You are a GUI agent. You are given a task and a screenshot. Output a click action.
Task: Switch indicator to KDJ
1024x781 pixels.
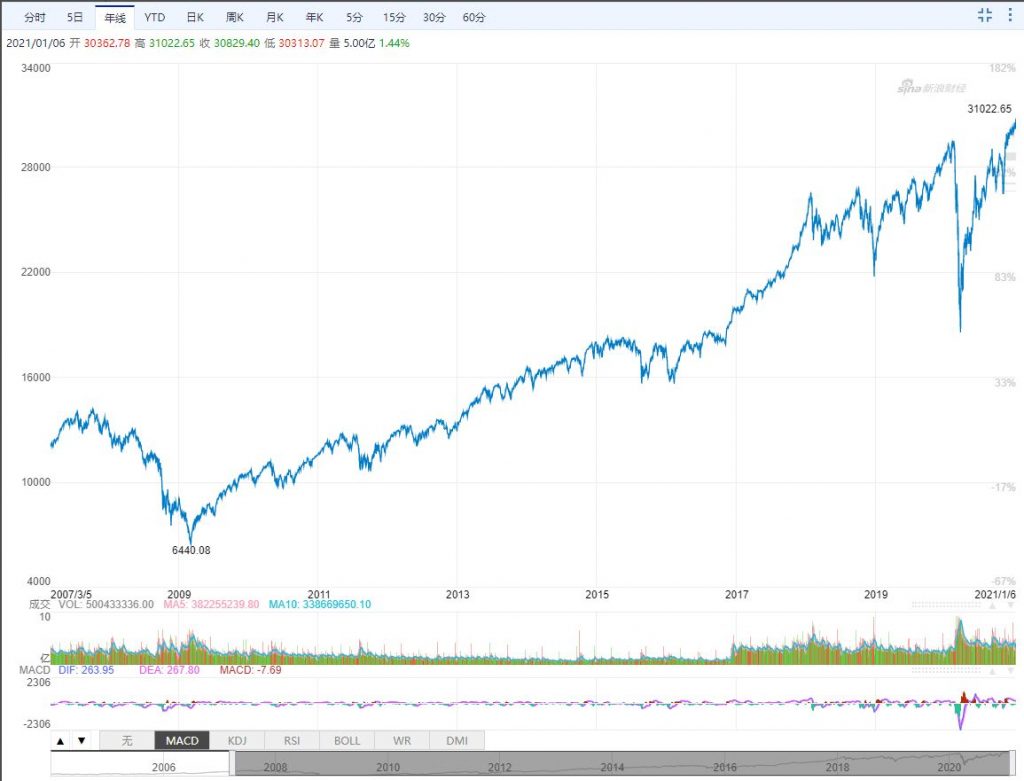[237, 741]
